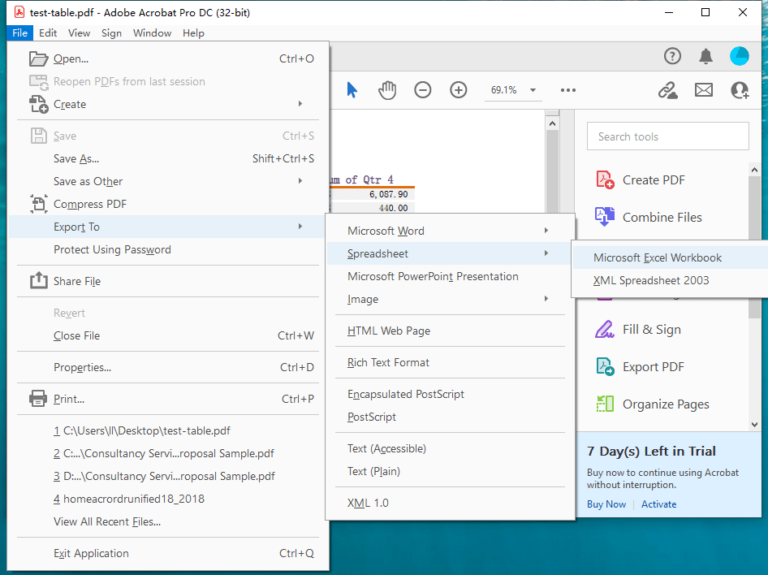Image resolution: width=768 pixels, height=575 pixels.
Task: Open the View menu
Action: tap(79, 33)
